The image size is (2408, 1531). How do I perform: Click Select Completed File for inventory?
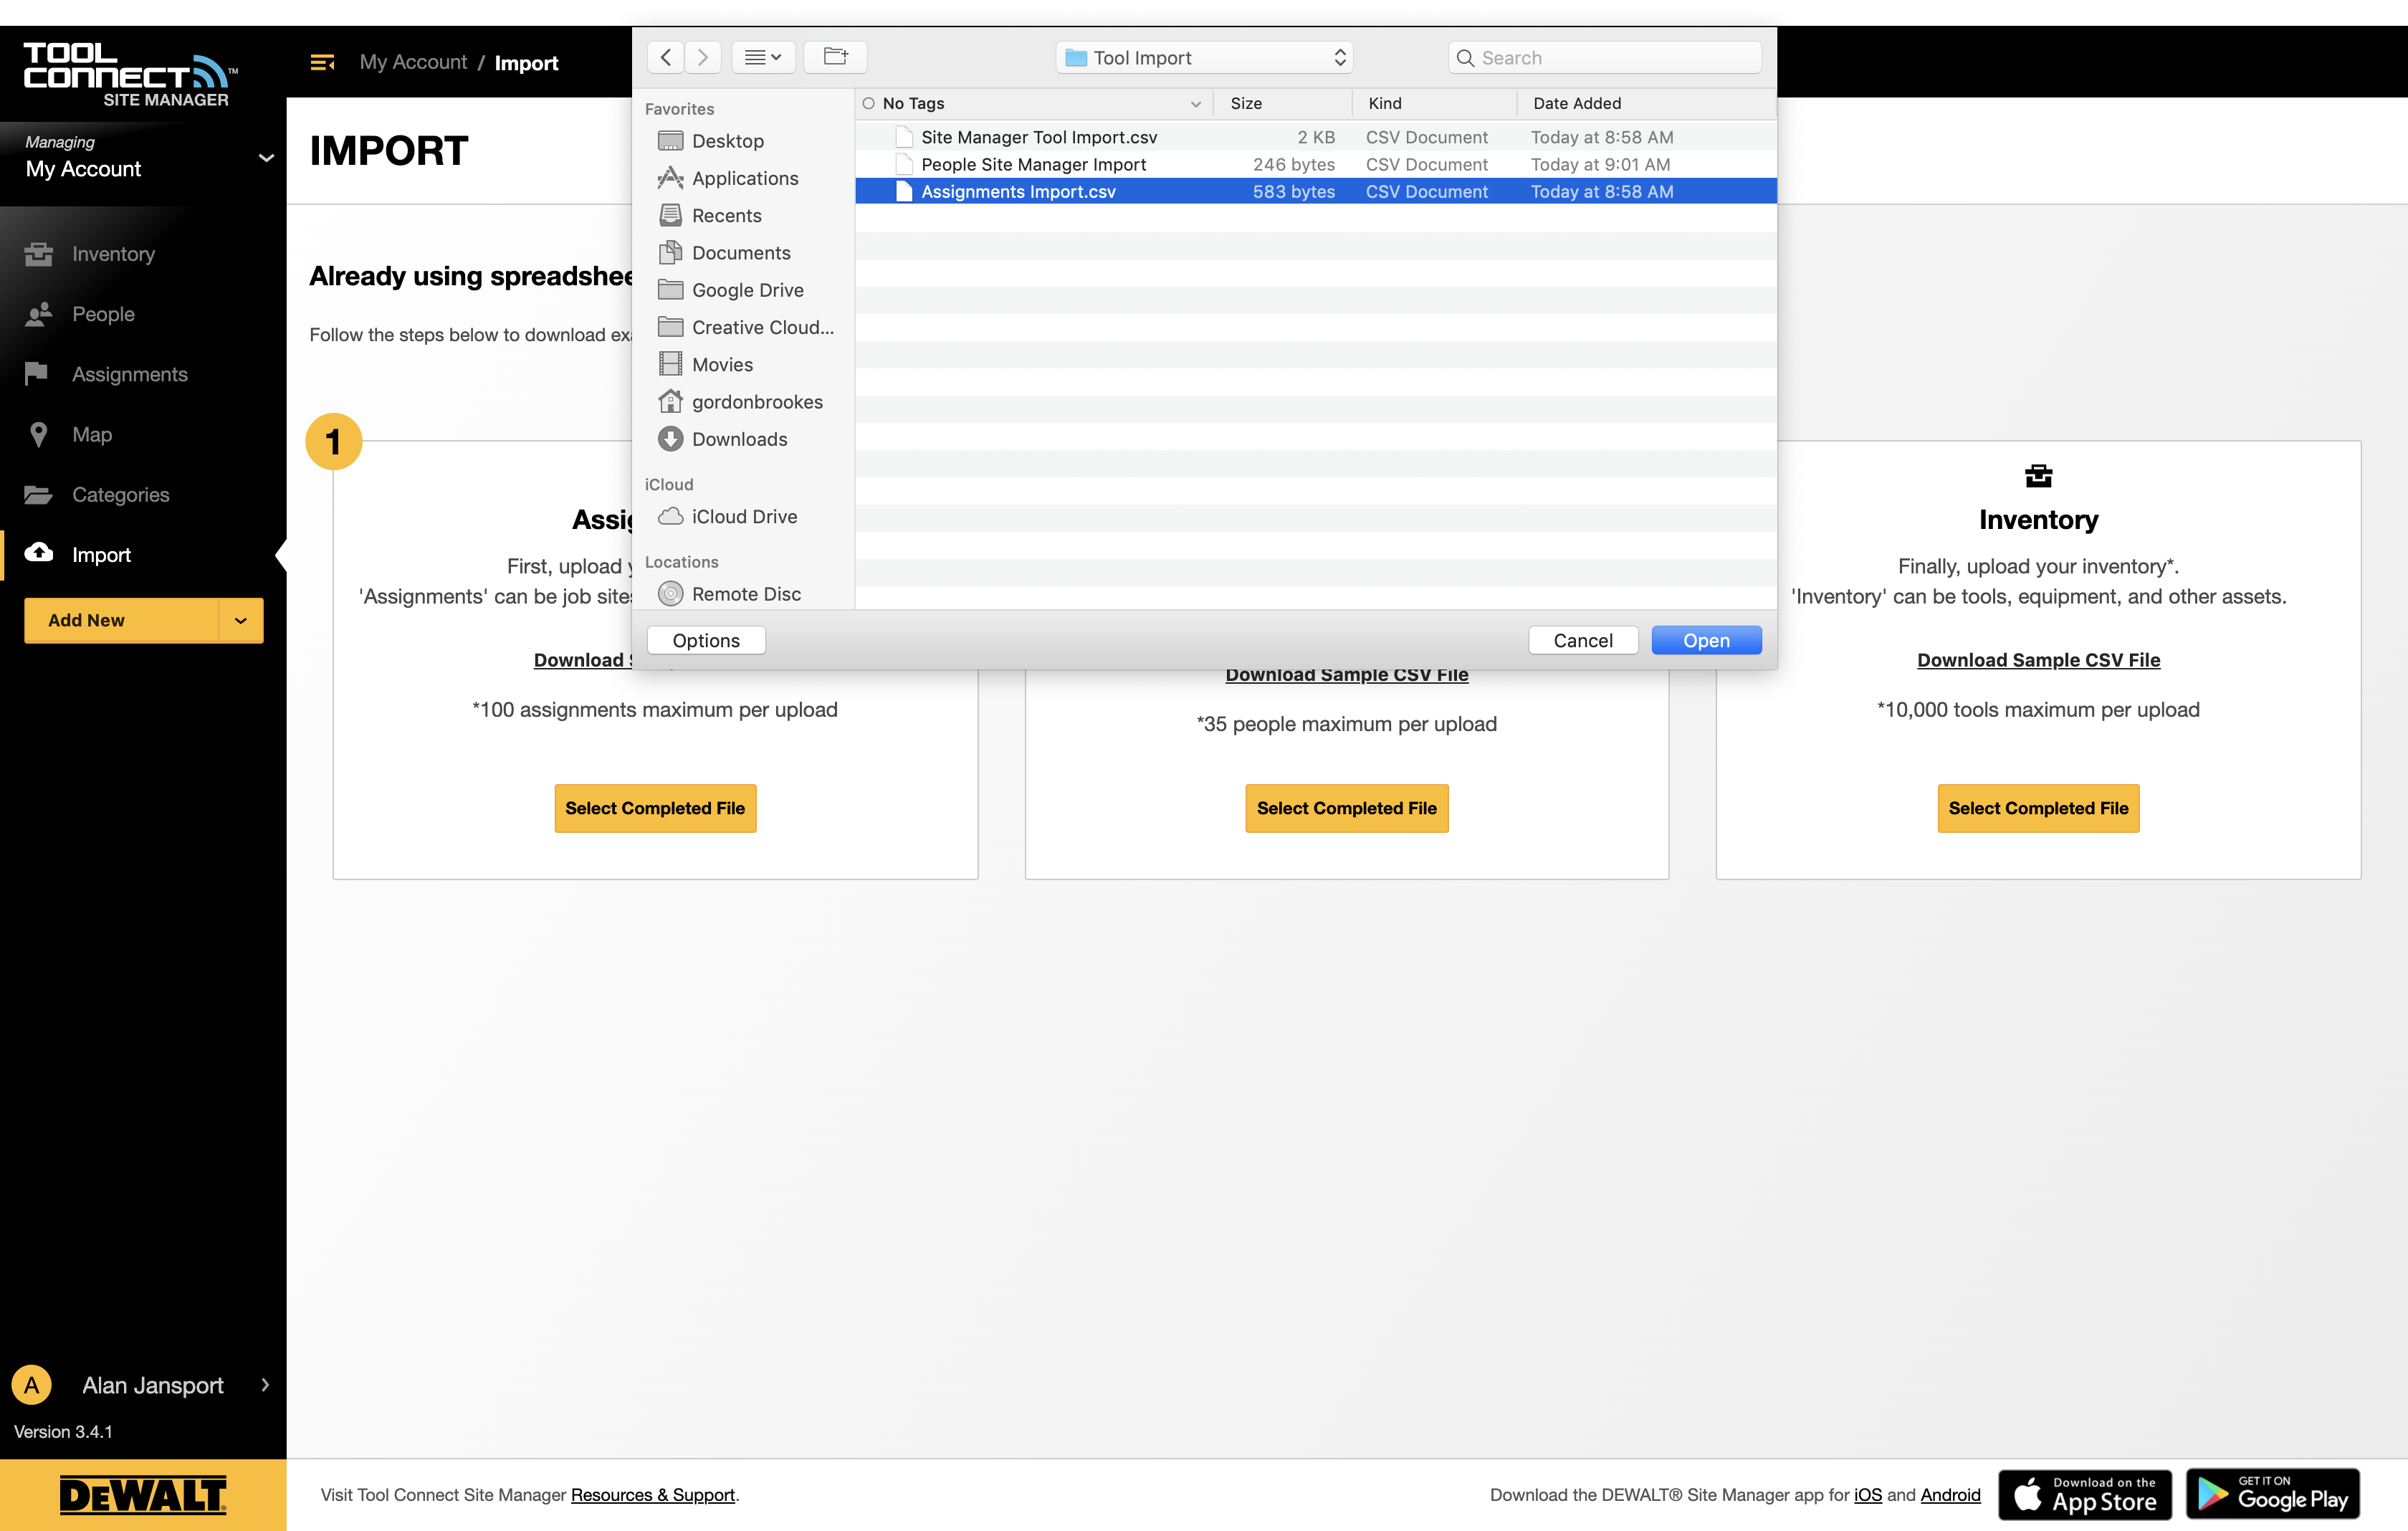coord(2038,808)
